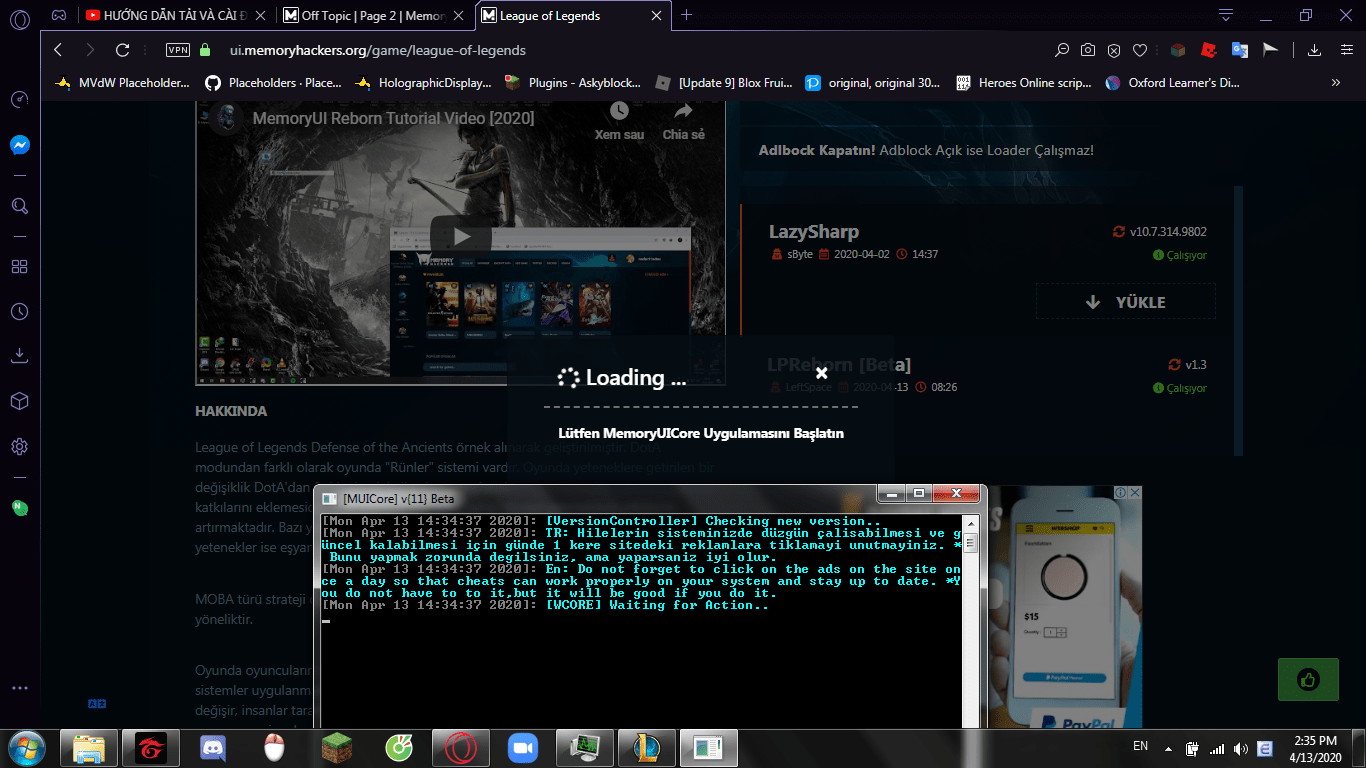Reload the current page
The width and height of the screenshot is (1366, 768).
pyautogui.click(x=123, y=50)
